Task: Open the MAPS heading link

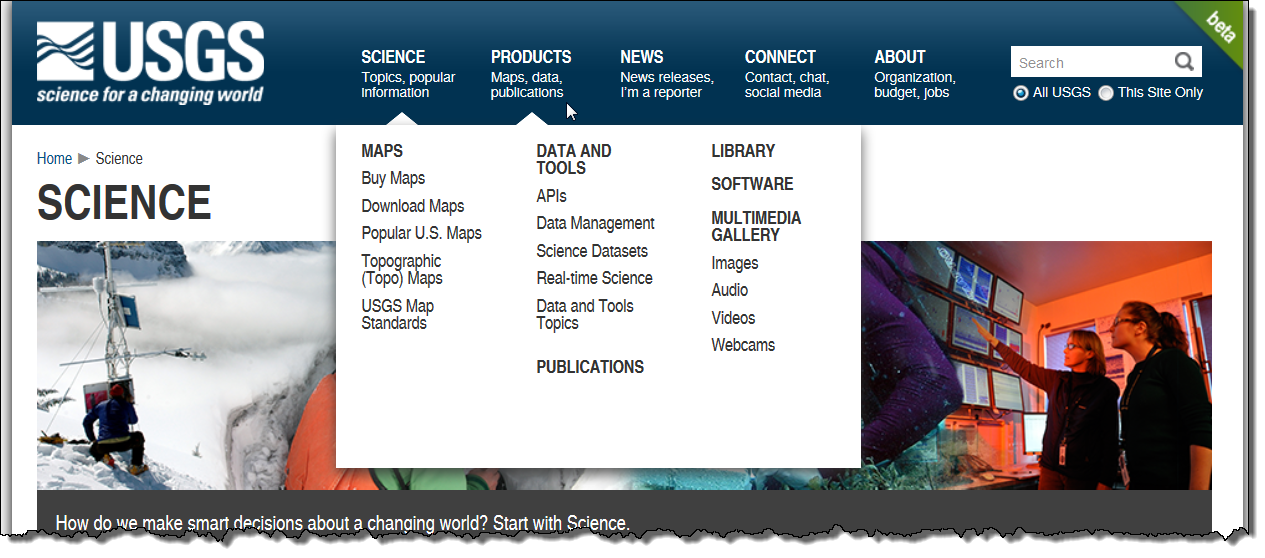Action: click(382, 151)
